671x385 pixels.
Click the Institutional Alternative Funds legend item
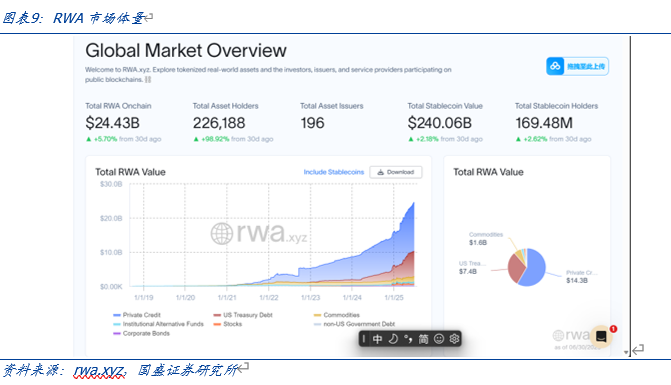158,324
